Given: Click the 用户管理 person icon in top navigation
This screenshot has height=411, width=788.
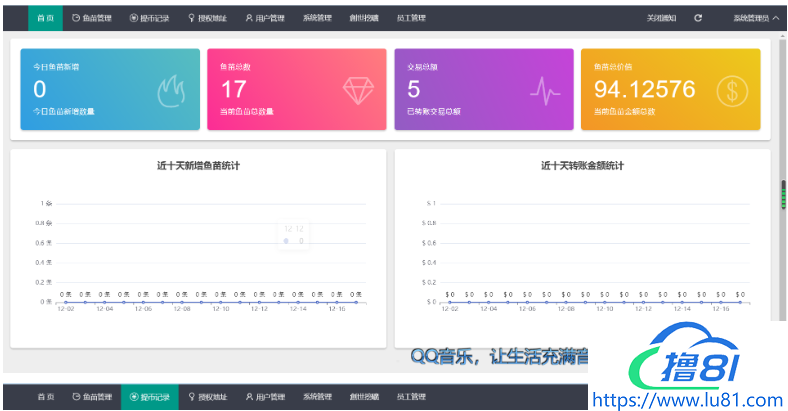Looking at the screenshot, I should tap(248, 18).
